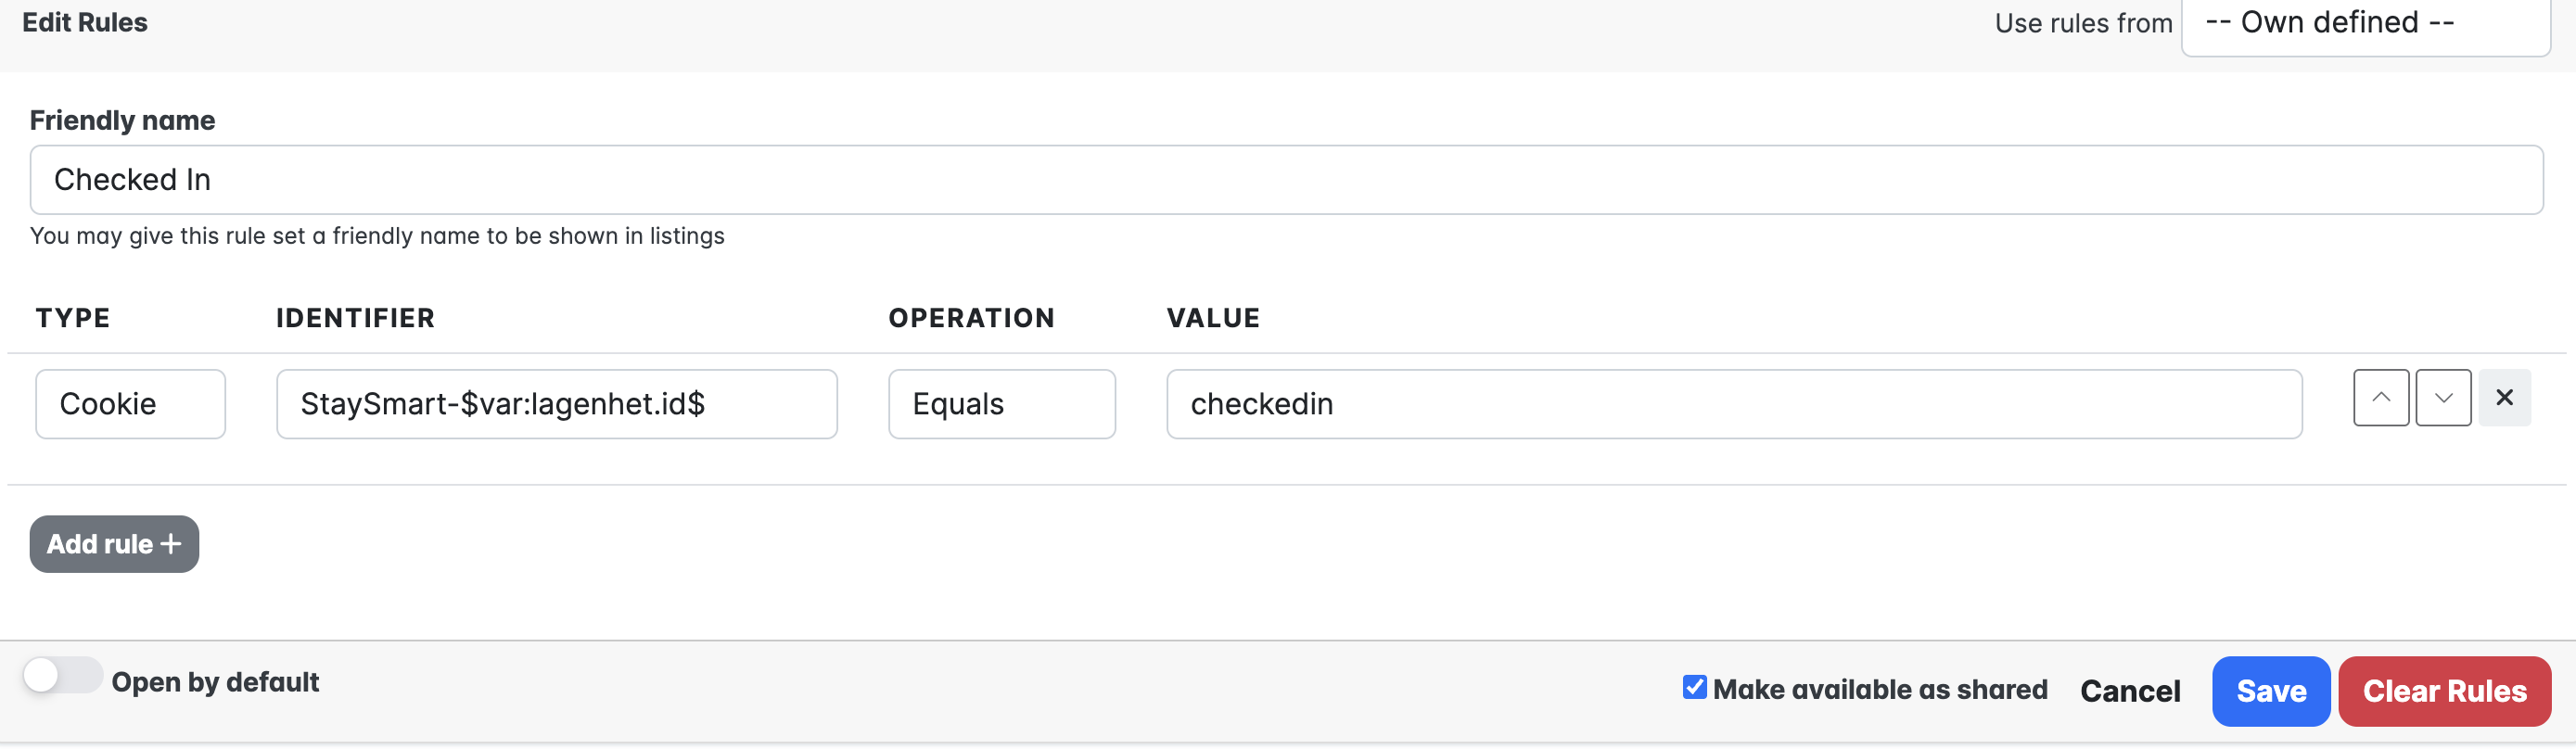Open the Use rules from dropdown

(x=2364, y=24)
